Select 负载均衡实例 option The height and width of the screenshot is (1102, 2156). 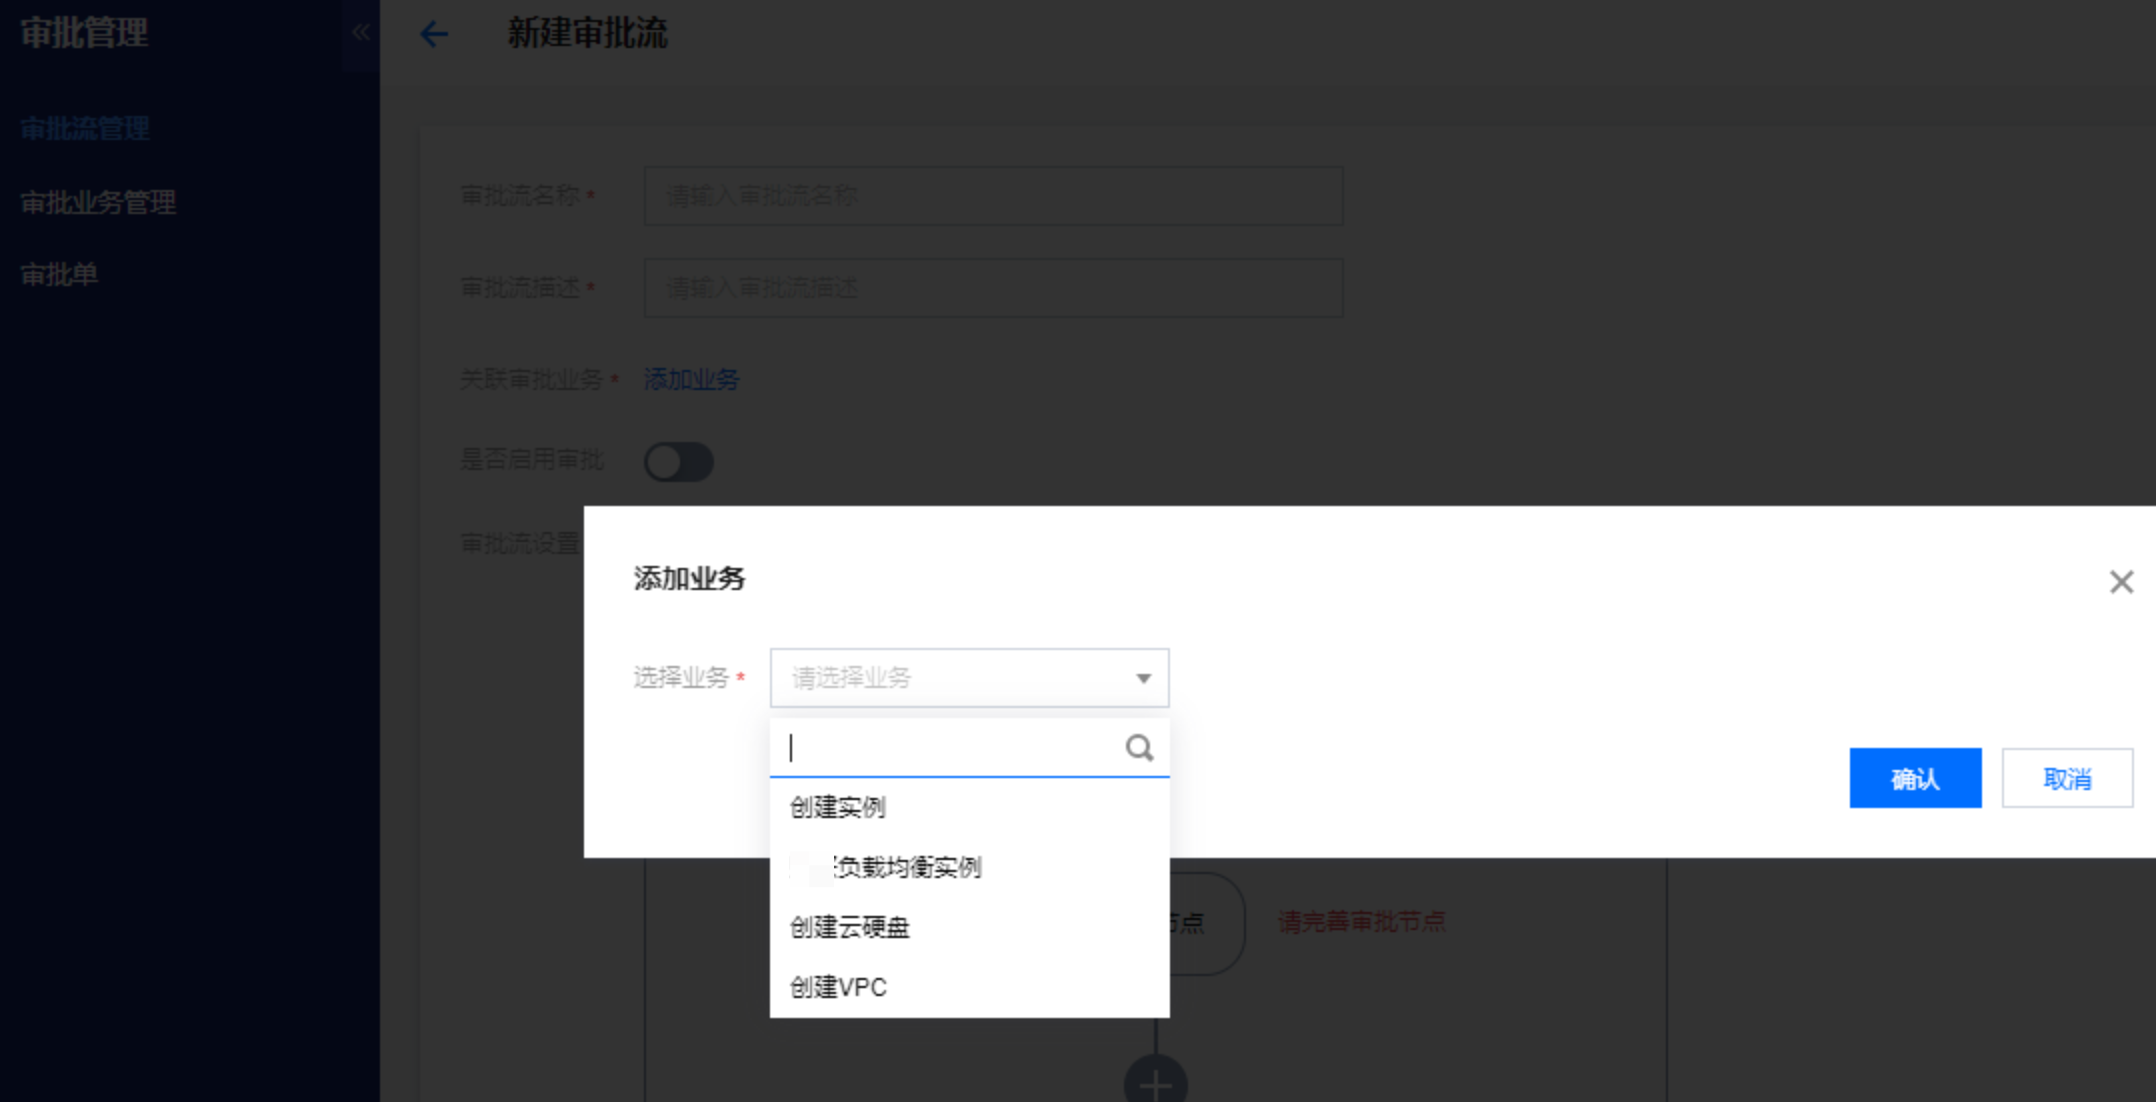tap(908, 868)
